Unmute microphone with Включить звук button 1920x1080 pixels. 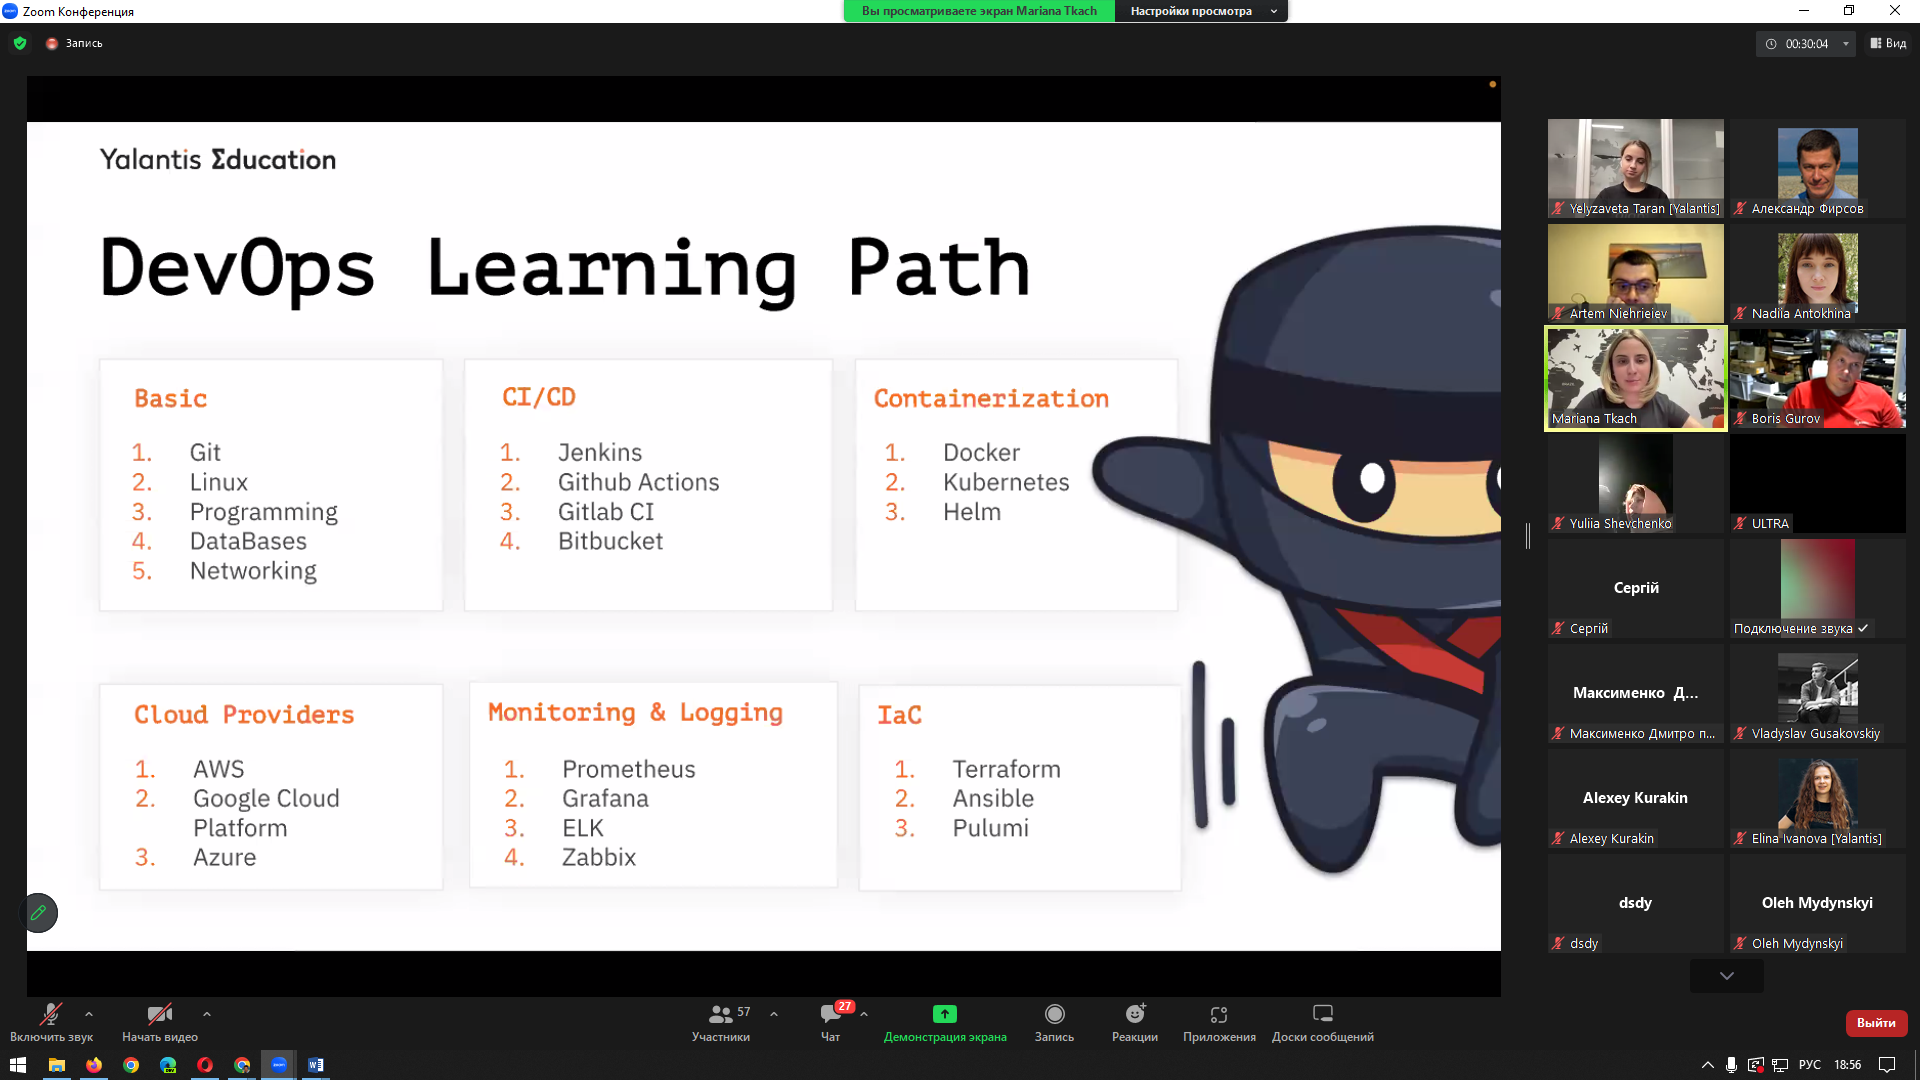click(x=51, y=1023)
